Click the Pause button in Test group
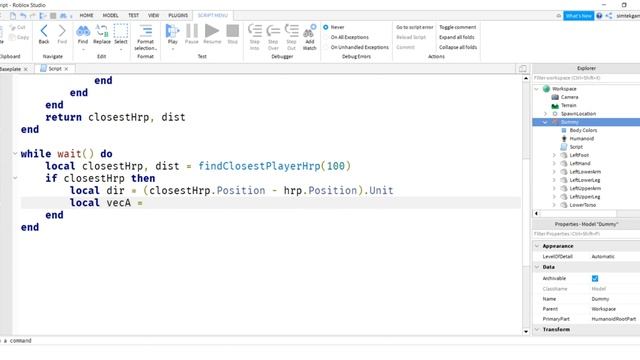Viewport: 640px width, 360px height. tap(191, 31)
